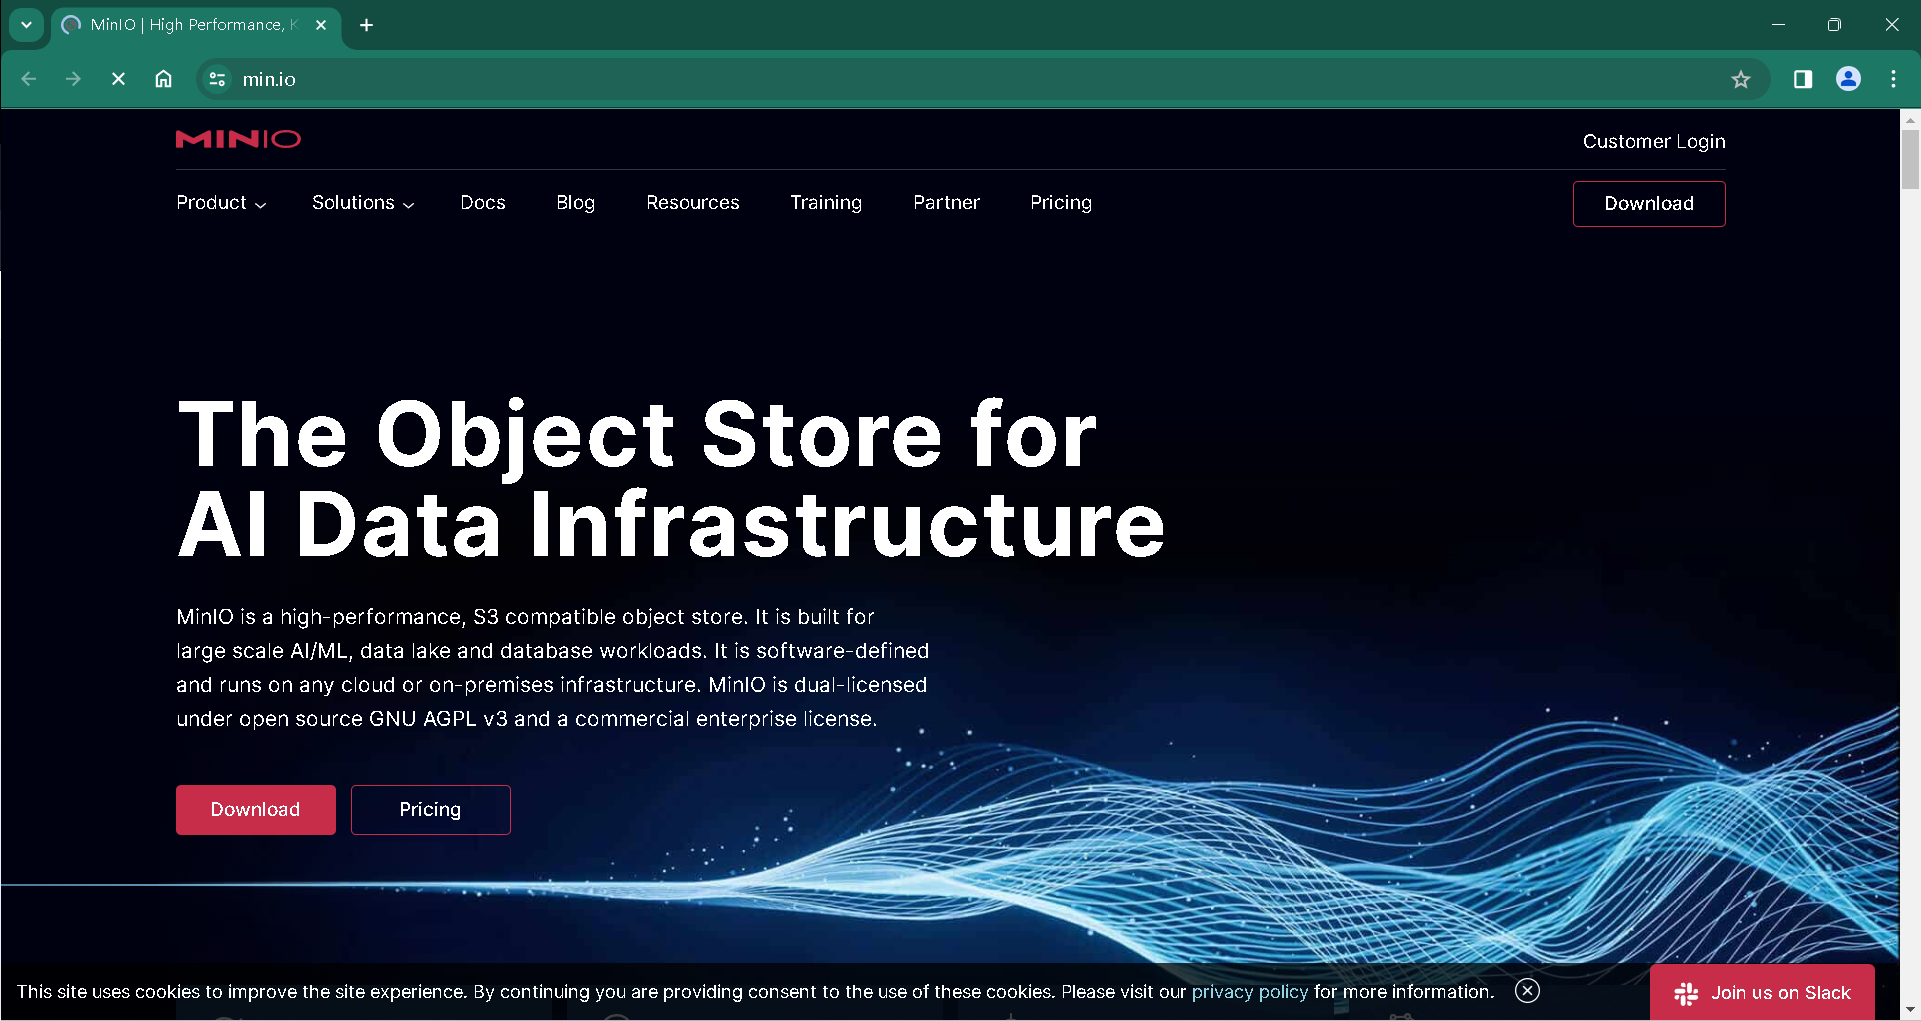The height and width of the screenshot is (1021, 1921).
Task: View site information icon in address bar
Action: [x=217, y=79]
